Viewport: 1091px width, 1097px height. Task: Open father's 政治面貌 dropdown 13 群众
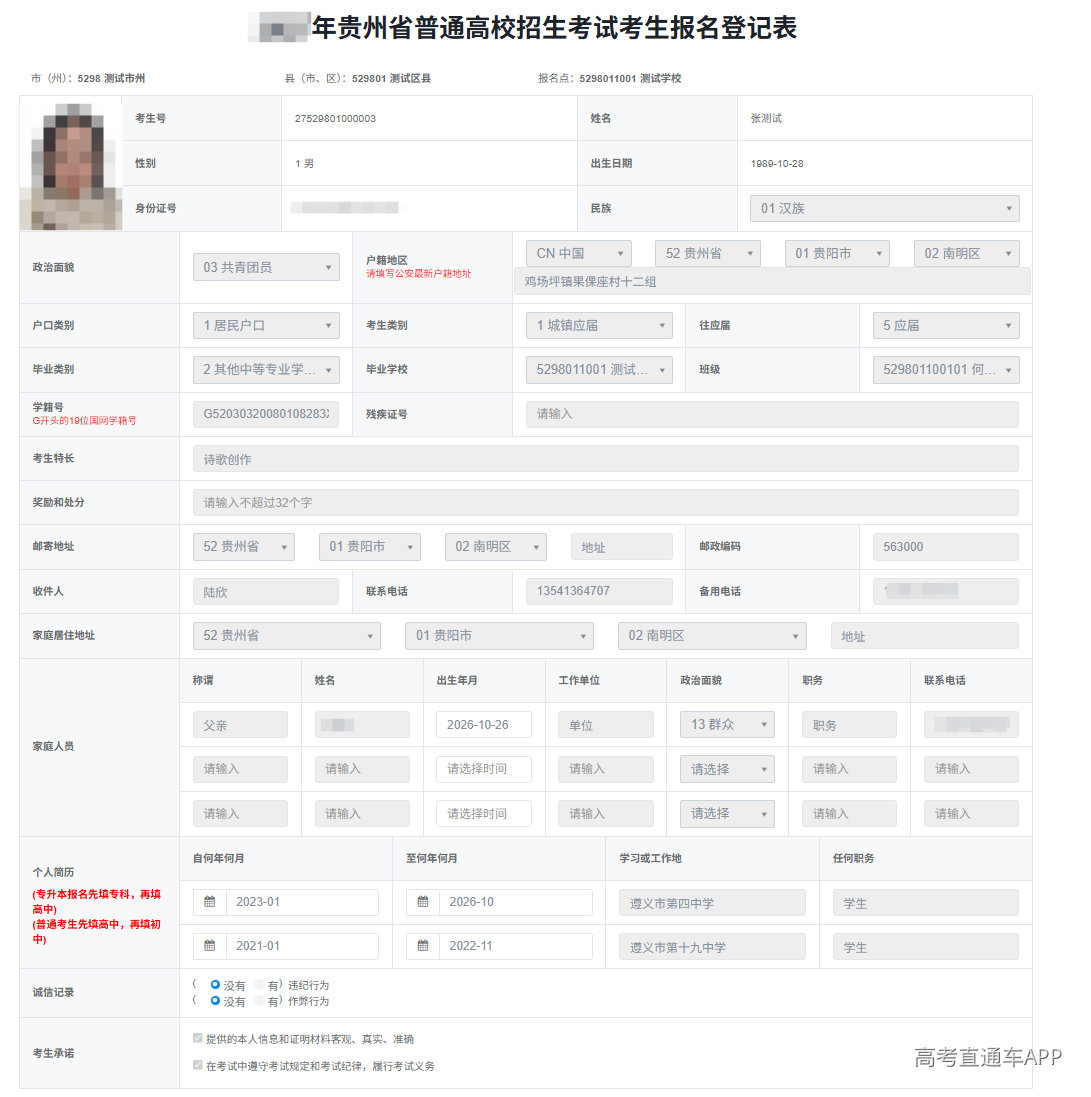(727, 725)
